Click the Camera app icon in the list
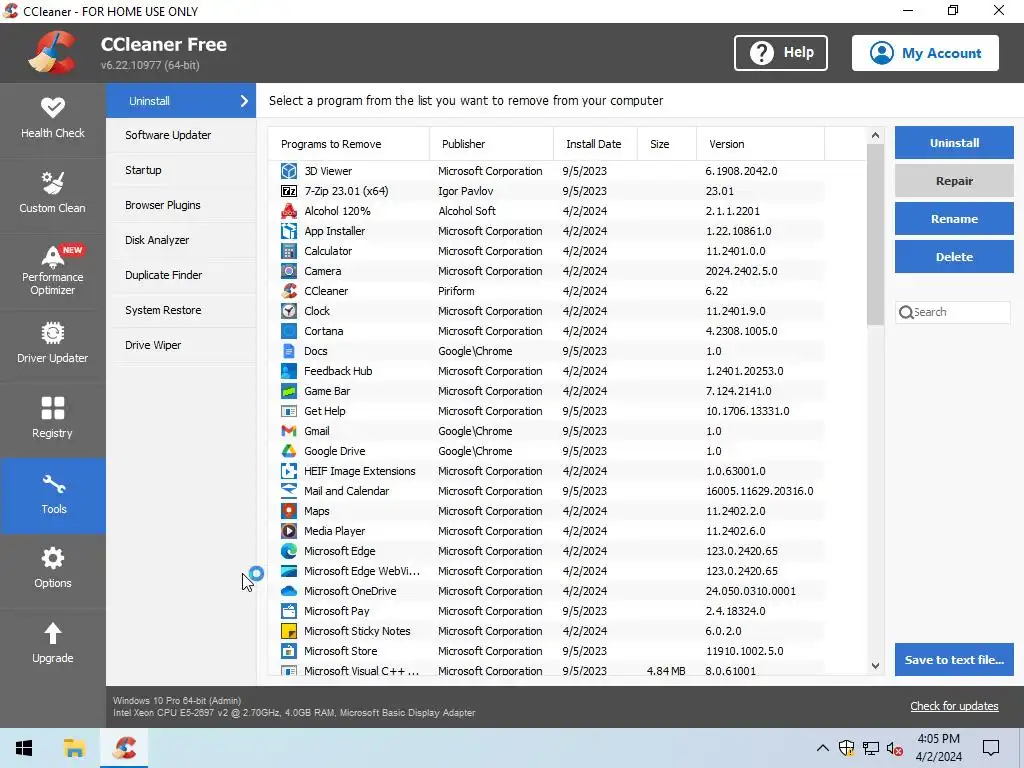Image resolution: width=1024 pixels, height=768 pixels. click(289, 271)
